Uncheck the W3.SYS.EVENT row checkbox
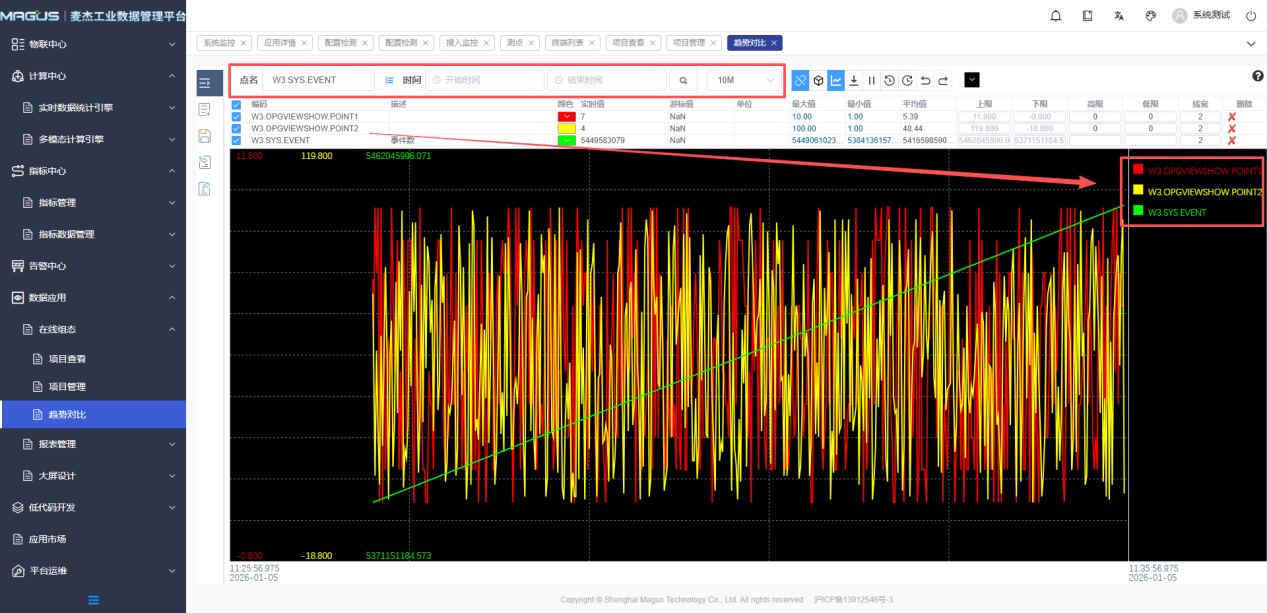Viewport: 1267px width, 613px height. pyautogui.click(x=237, y=141)
